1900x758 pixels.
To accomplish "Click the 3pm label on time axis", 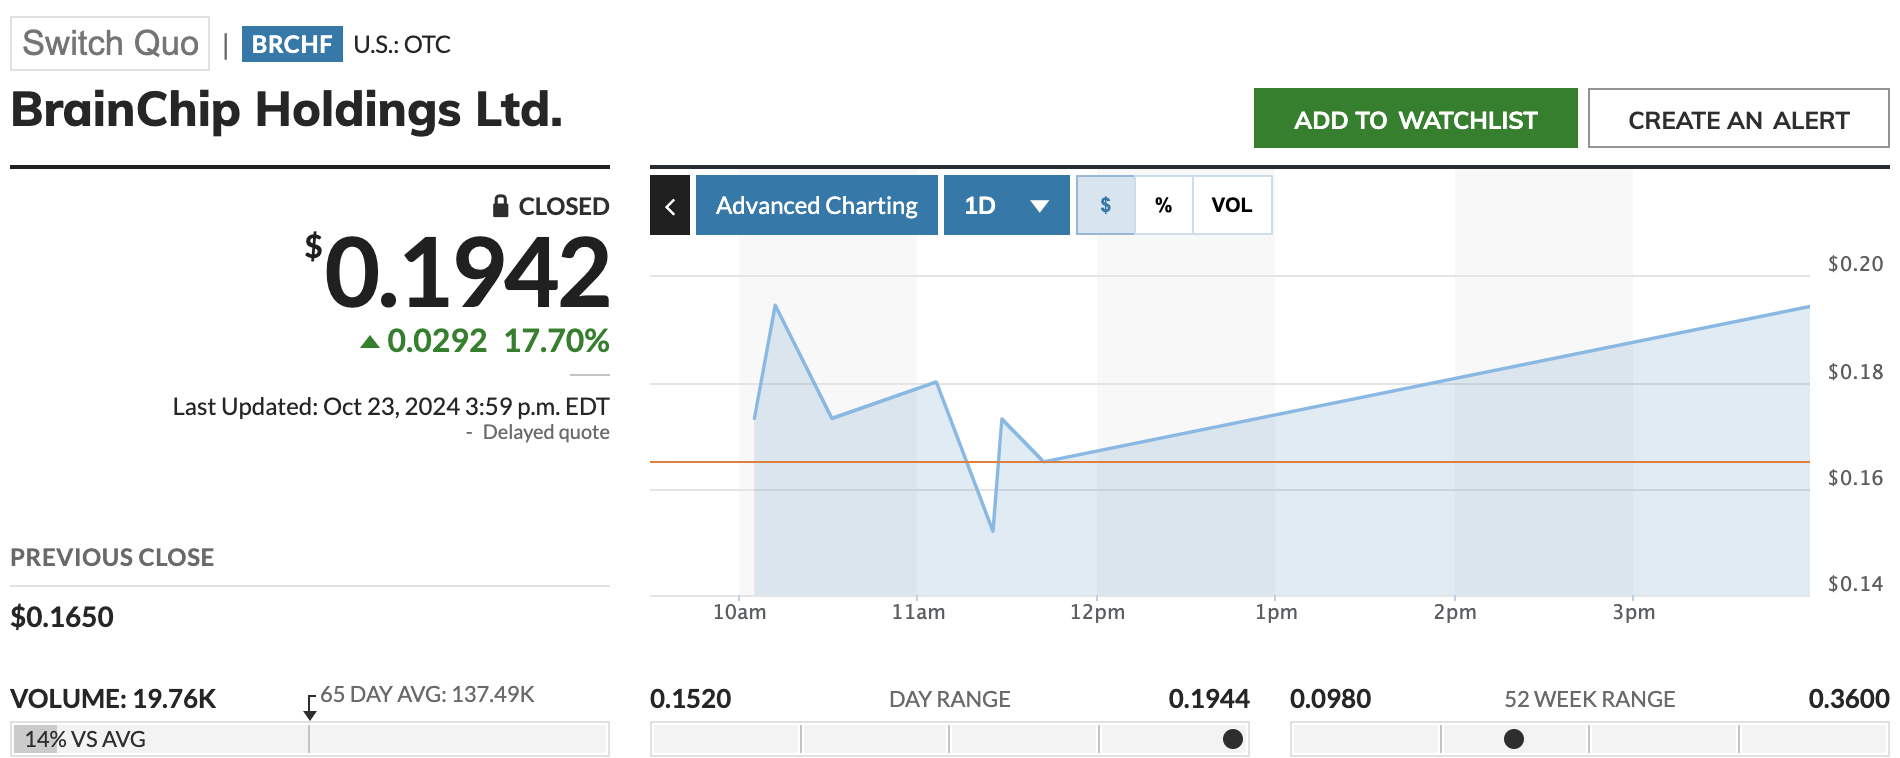I will click(1633, 612).
